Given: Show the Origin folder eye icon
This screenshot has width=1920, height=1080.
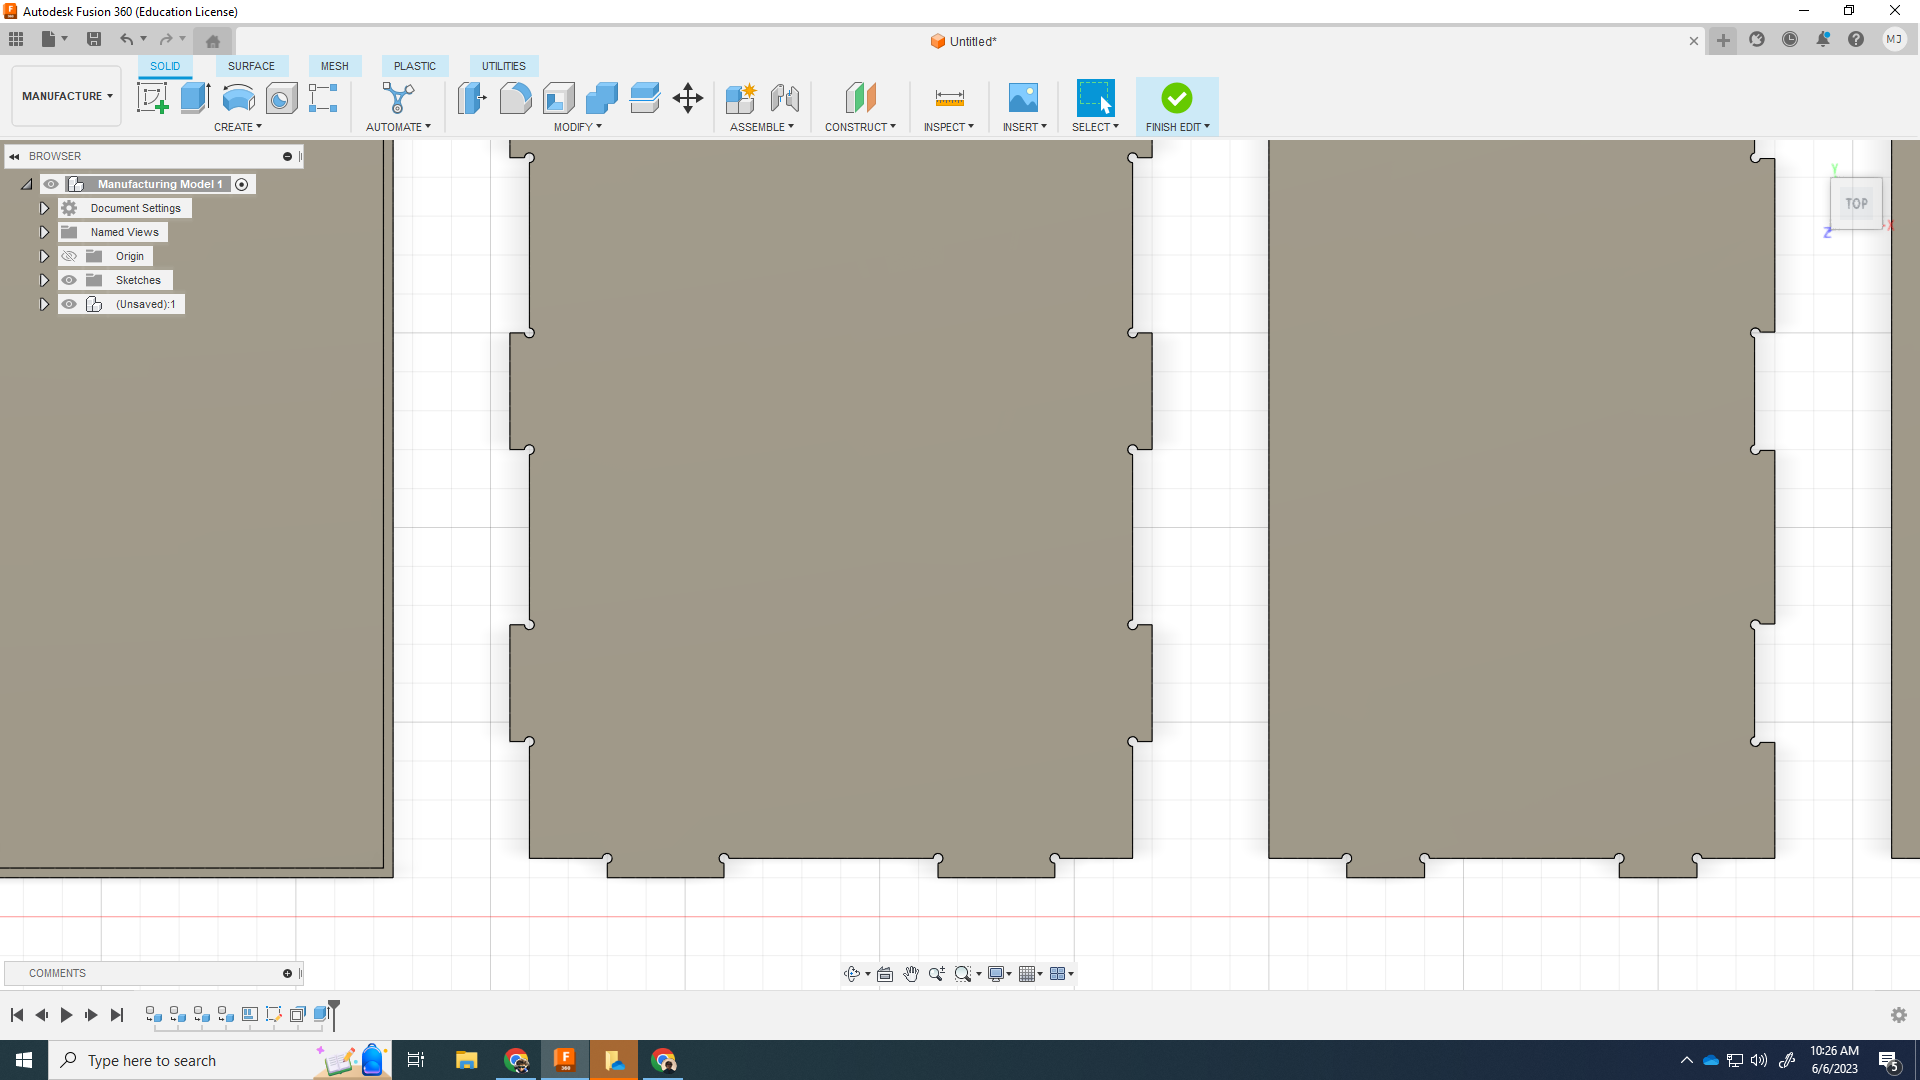Looking at the screenshot, I should (x=69, y=256).
